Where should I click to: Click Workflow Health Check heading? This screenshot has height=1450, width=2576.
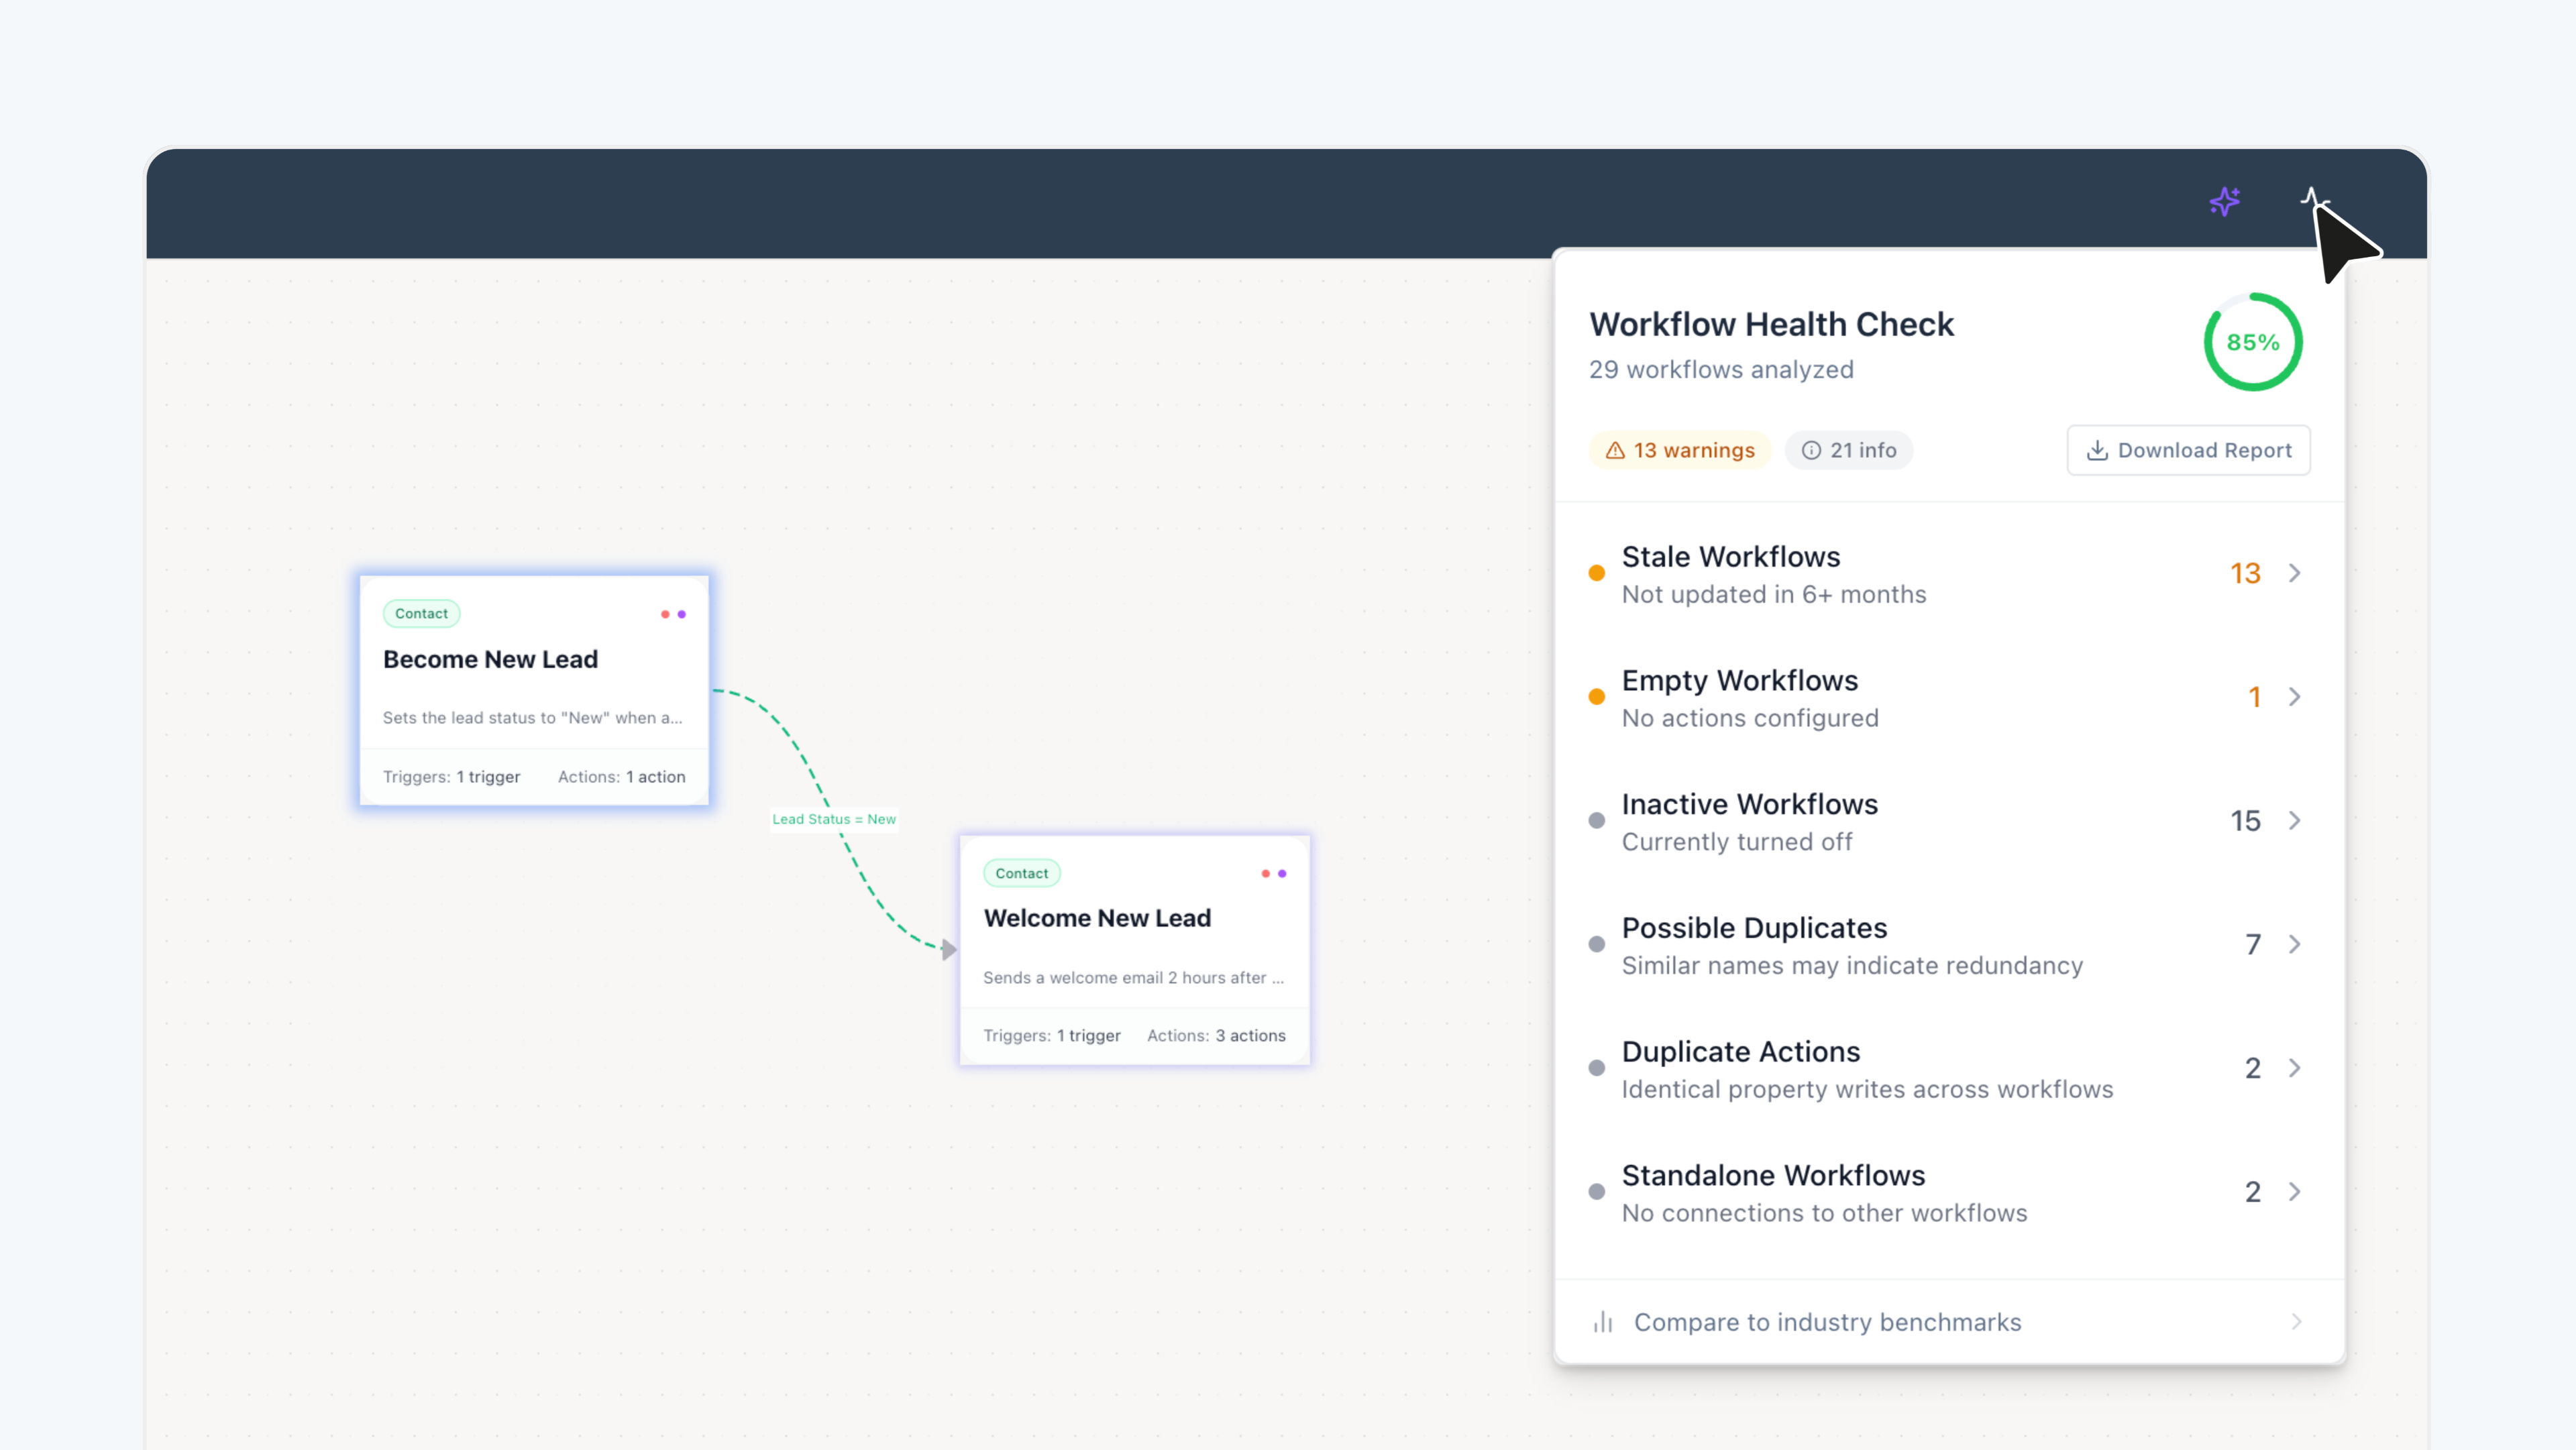(1771, 324)
